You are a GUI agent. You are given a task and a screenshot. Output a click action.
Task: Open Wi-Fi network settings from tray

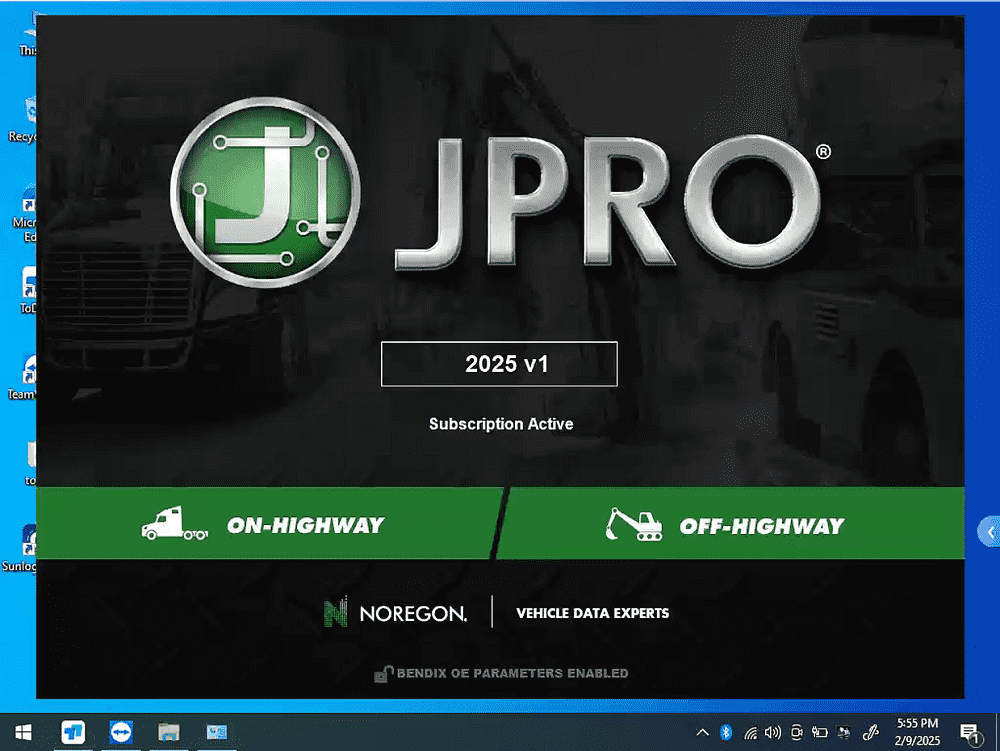(x=750, y=732)
